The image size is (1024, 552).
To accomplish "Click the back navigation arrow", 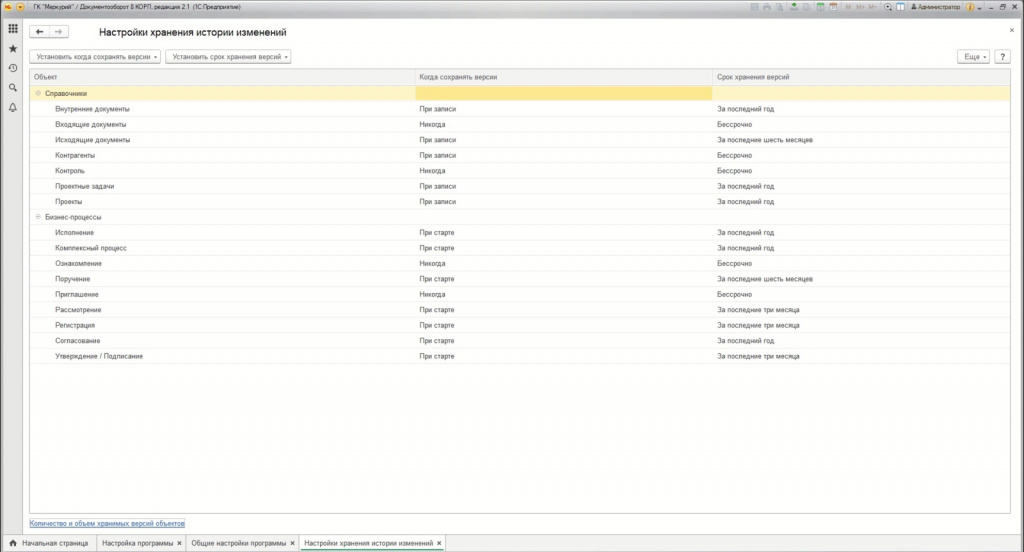I will click(x=40, y=32).
